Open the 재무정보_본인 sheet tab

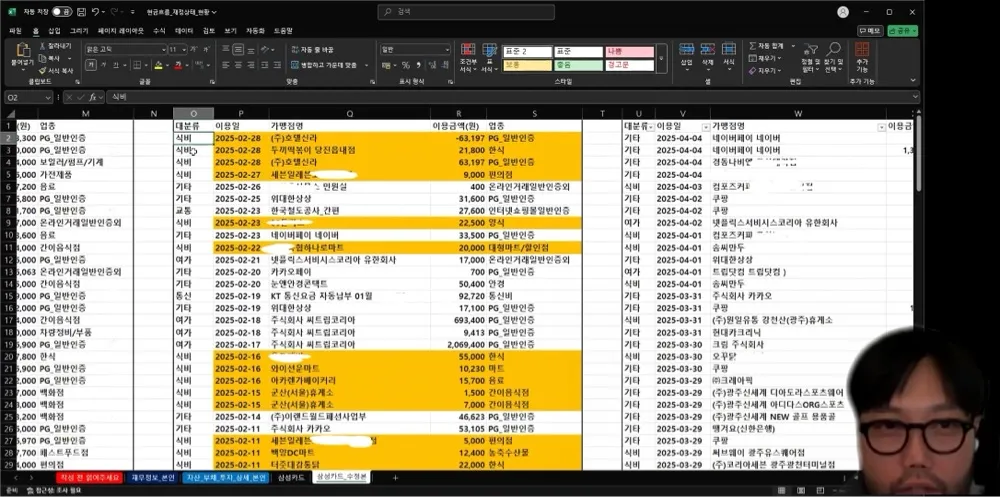click(154, 477)
